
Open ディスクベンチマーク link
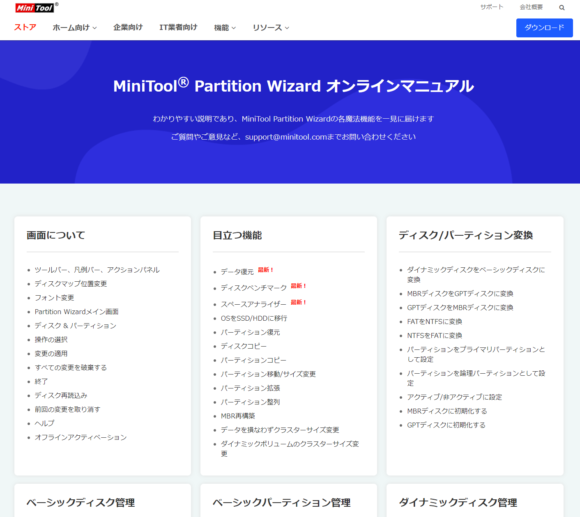[x=254, y=288]
